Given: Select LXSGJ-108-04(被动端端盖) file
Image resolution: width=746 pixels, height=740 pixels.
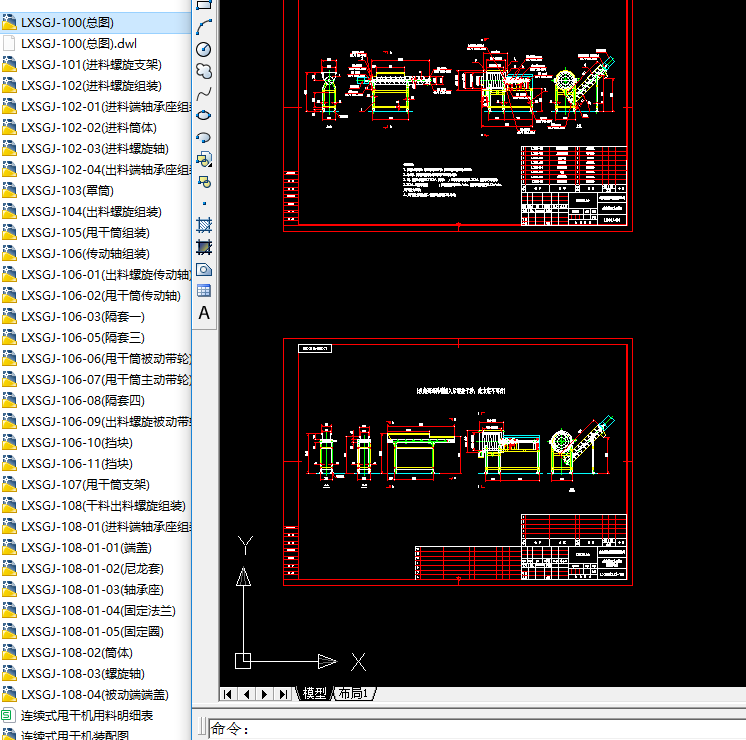Looking at the screenshot, I should pos(95,695).
